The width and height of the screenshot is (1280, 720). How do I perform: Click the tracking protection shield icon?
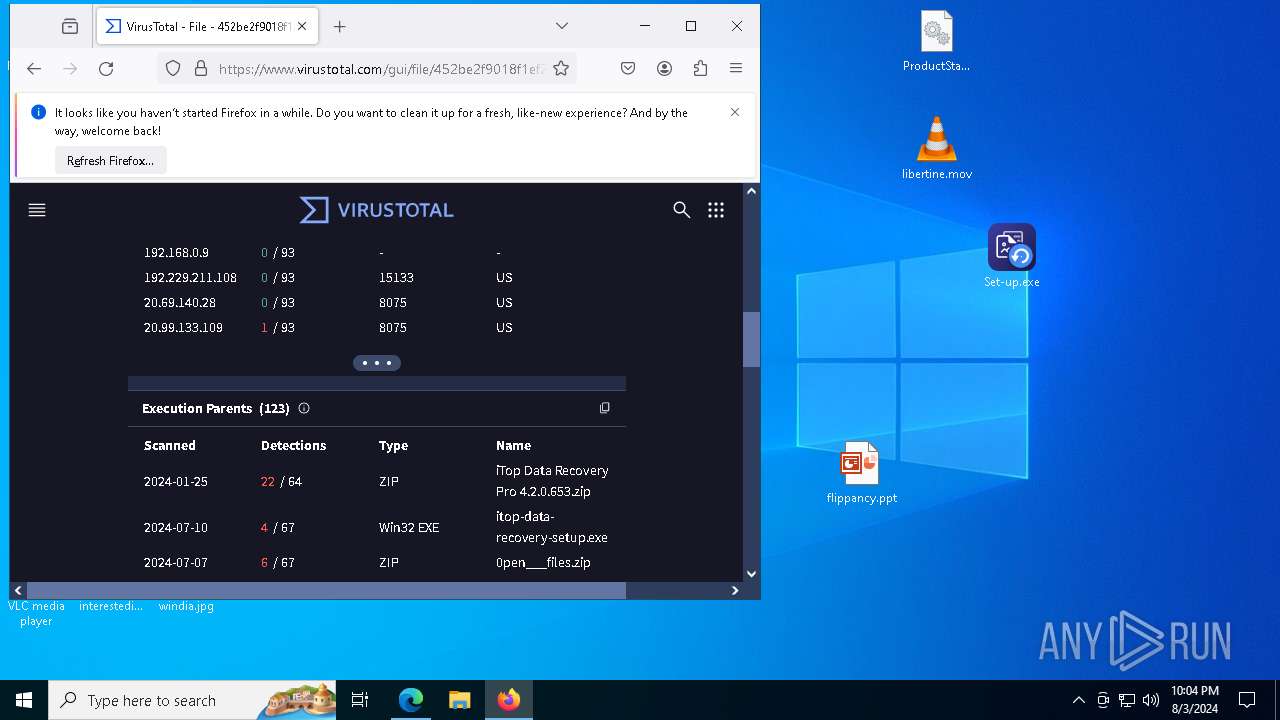pyautogui.click(x=173, y=68)
